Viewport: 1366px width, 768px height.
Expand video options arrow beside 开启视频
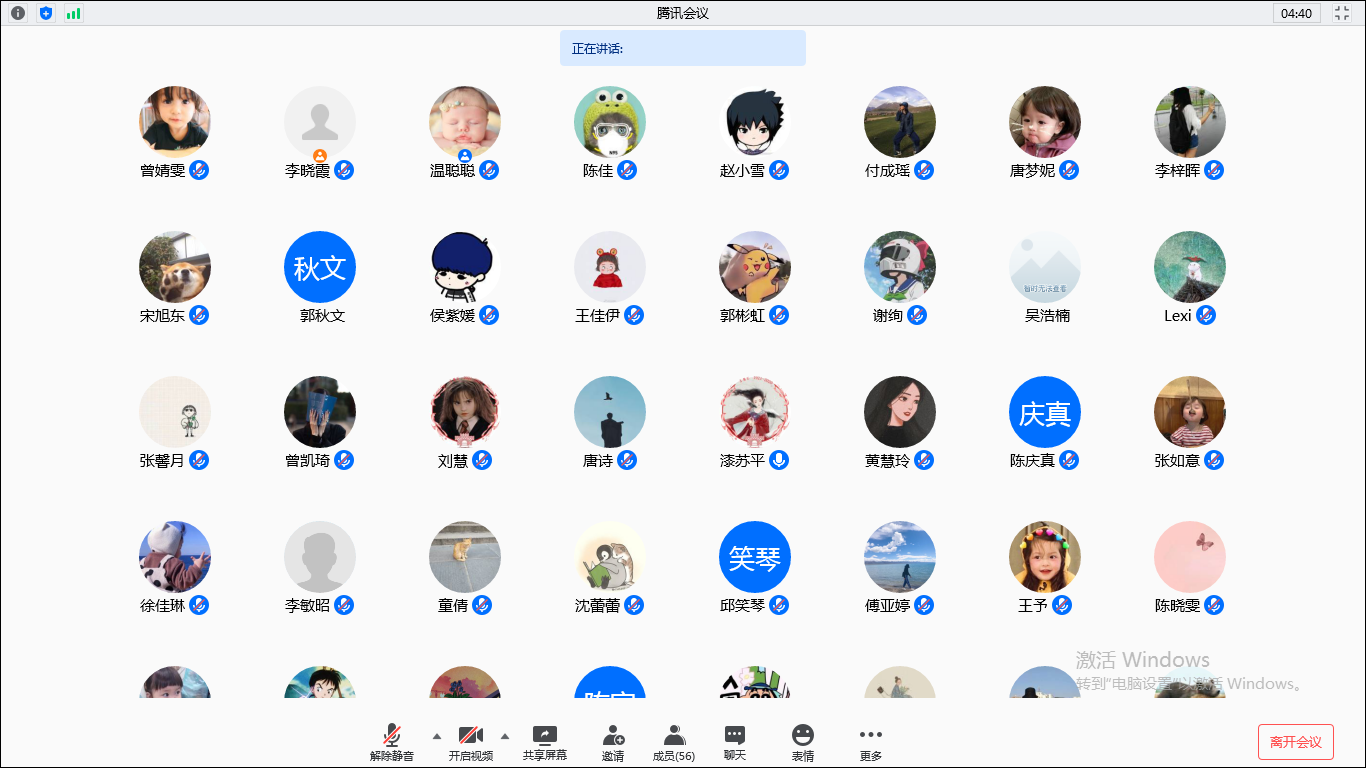(x=504, y=736)
